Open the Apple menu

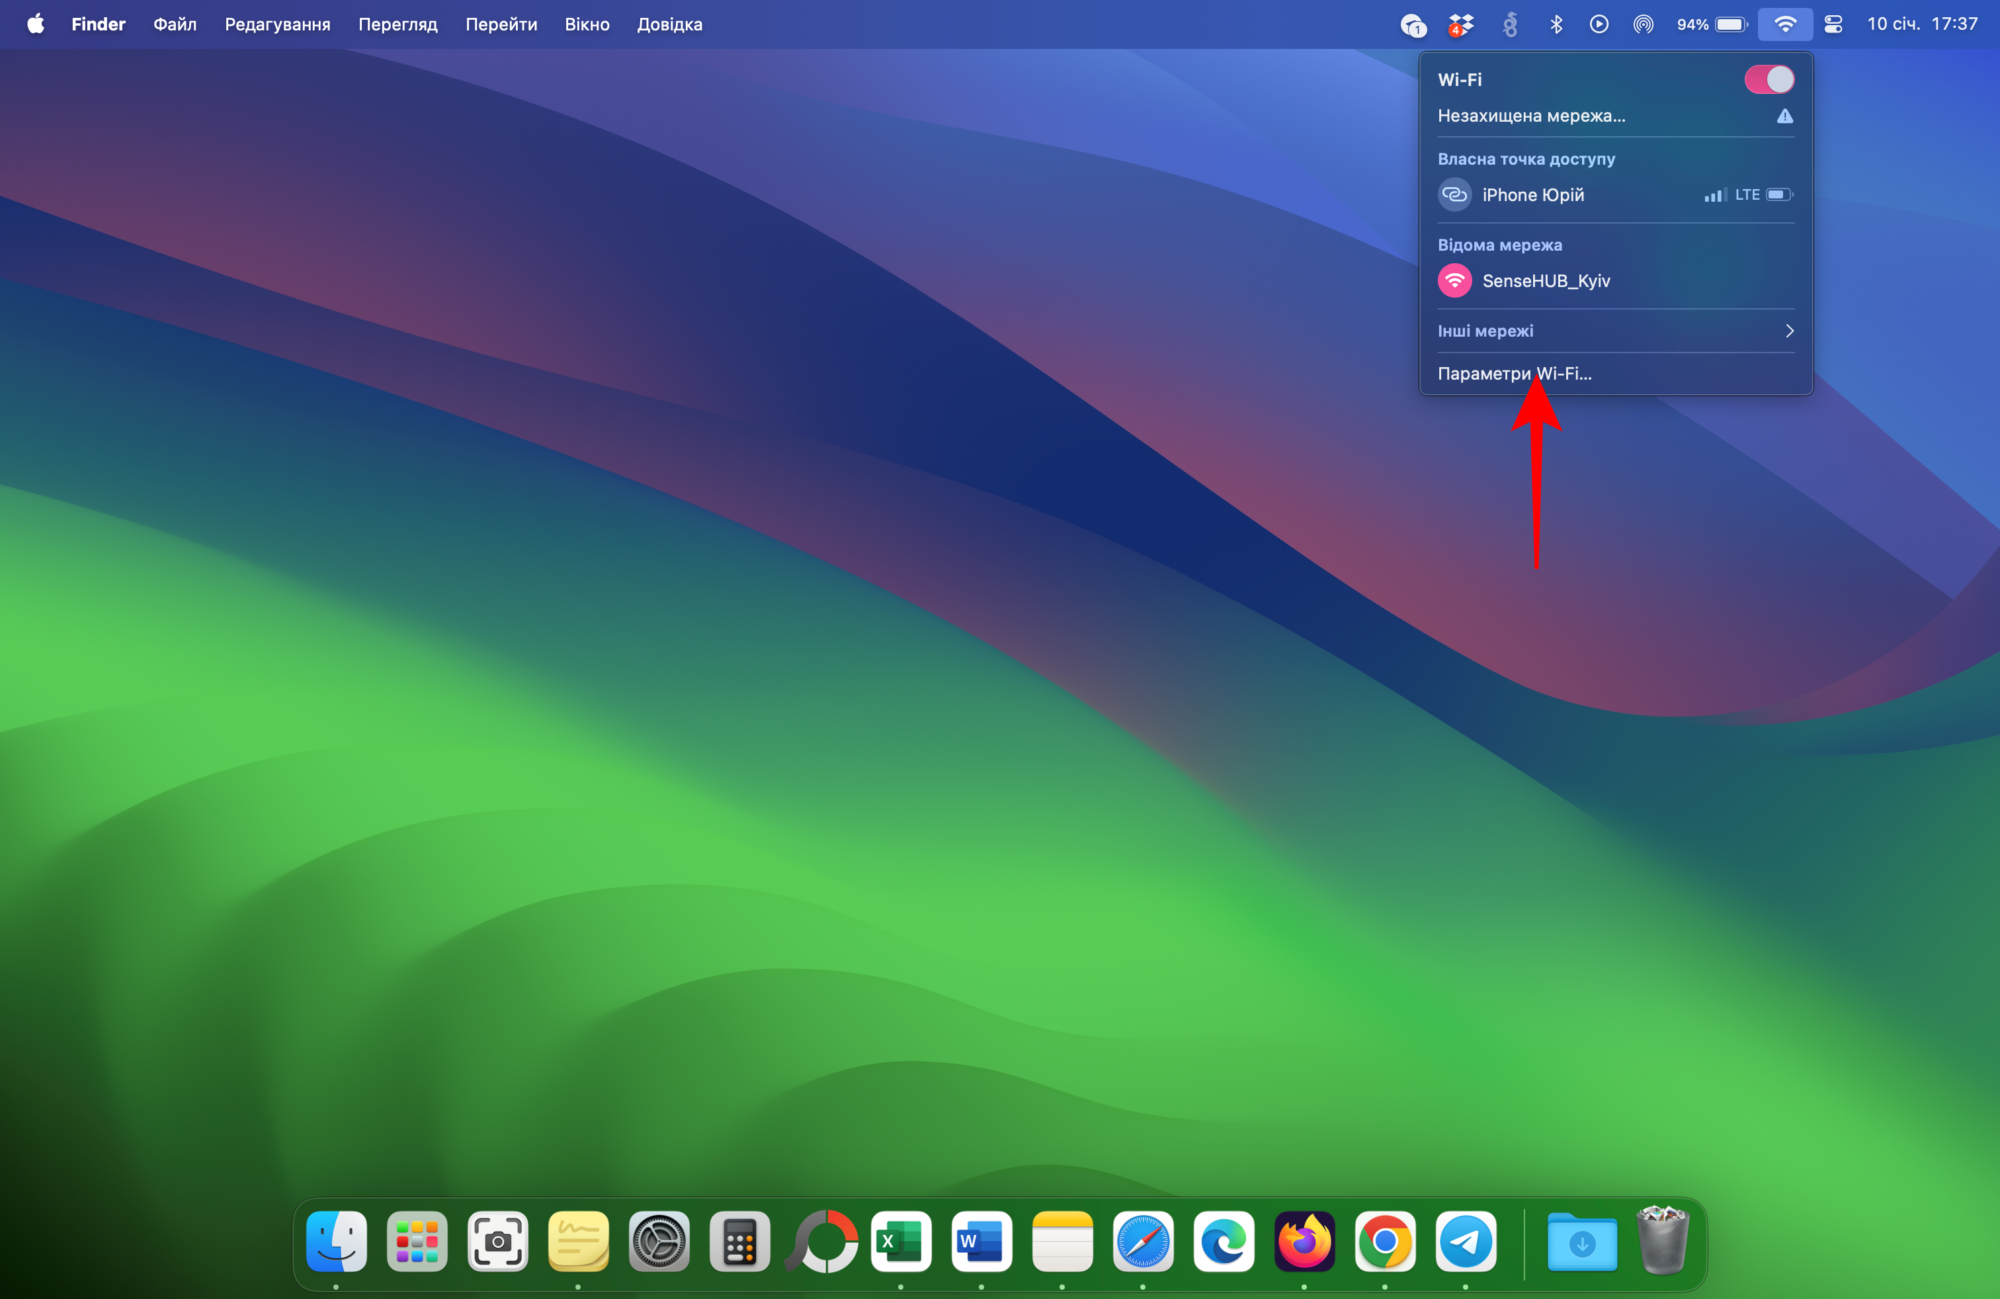[35, 24]
